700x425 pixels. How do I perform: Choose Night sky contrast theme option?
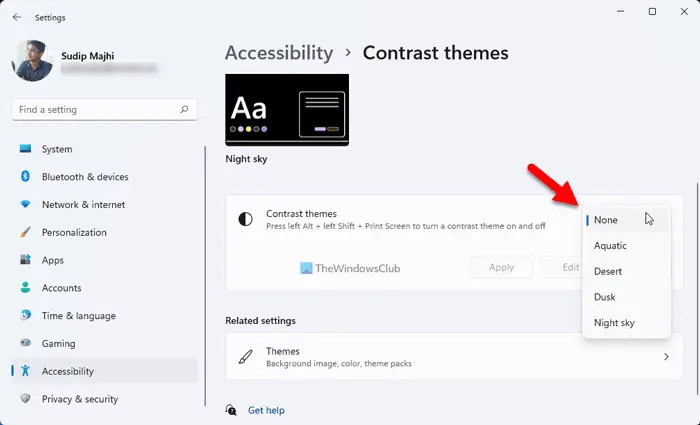614,323
